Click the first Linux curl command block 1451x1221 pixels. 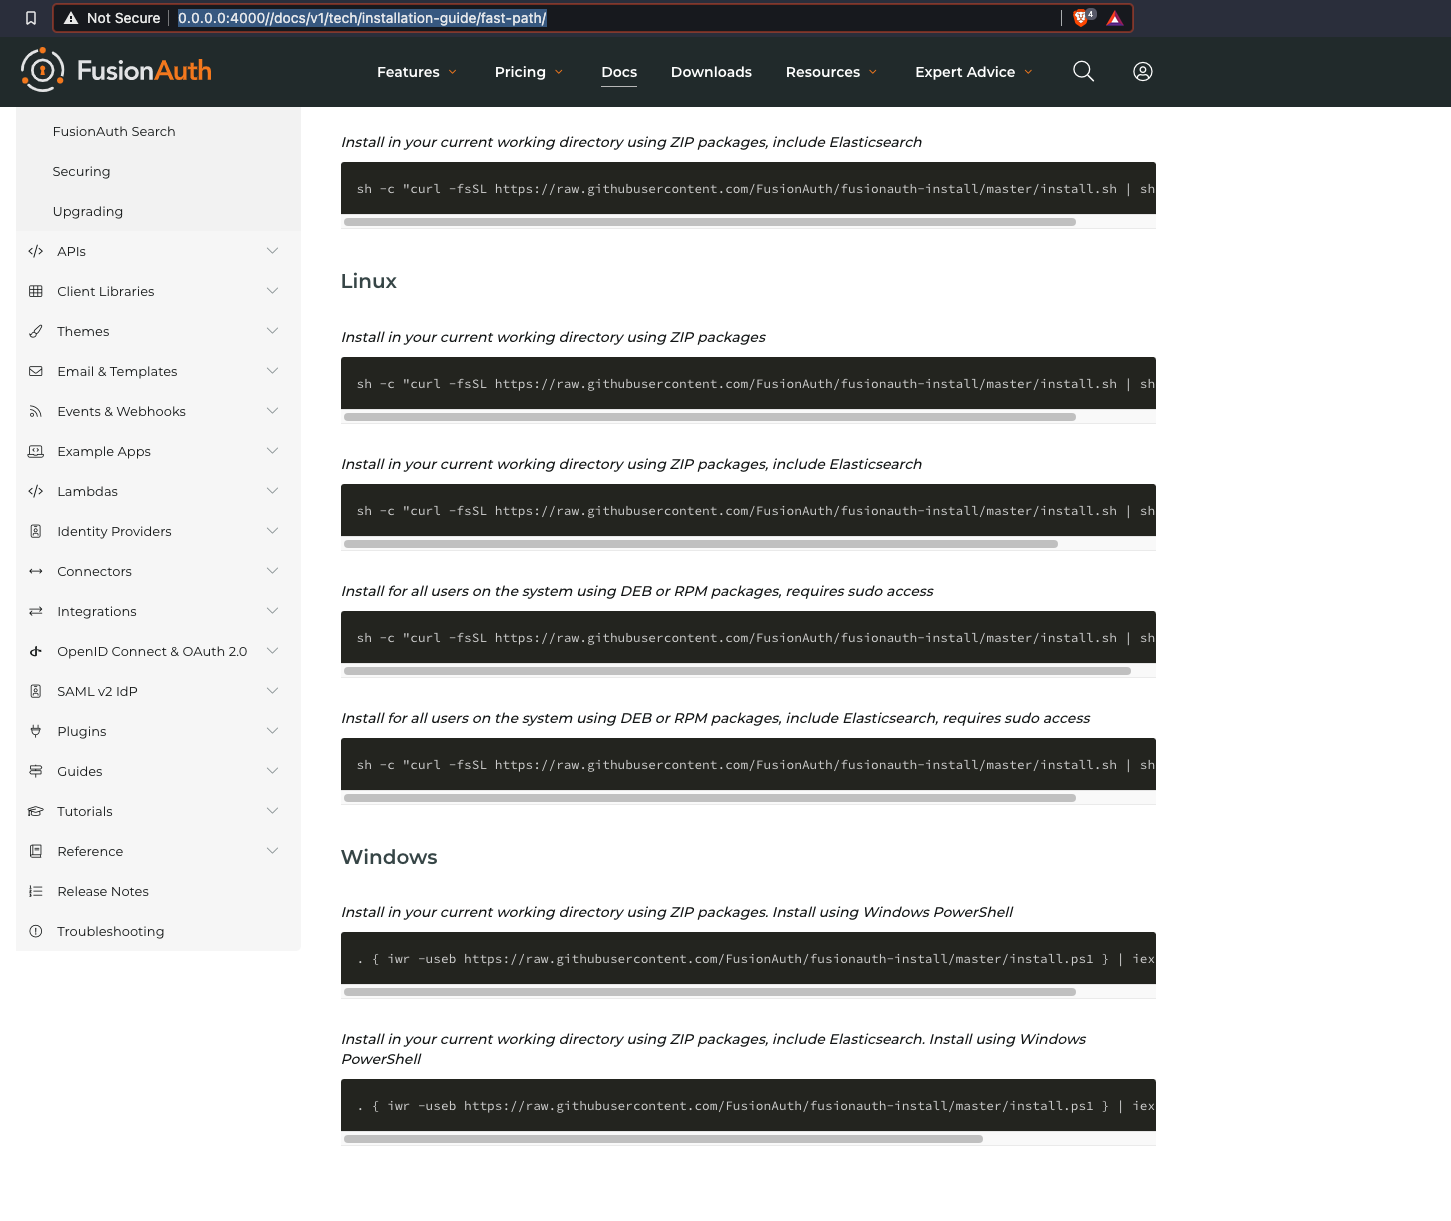click(x=748, y=384)
